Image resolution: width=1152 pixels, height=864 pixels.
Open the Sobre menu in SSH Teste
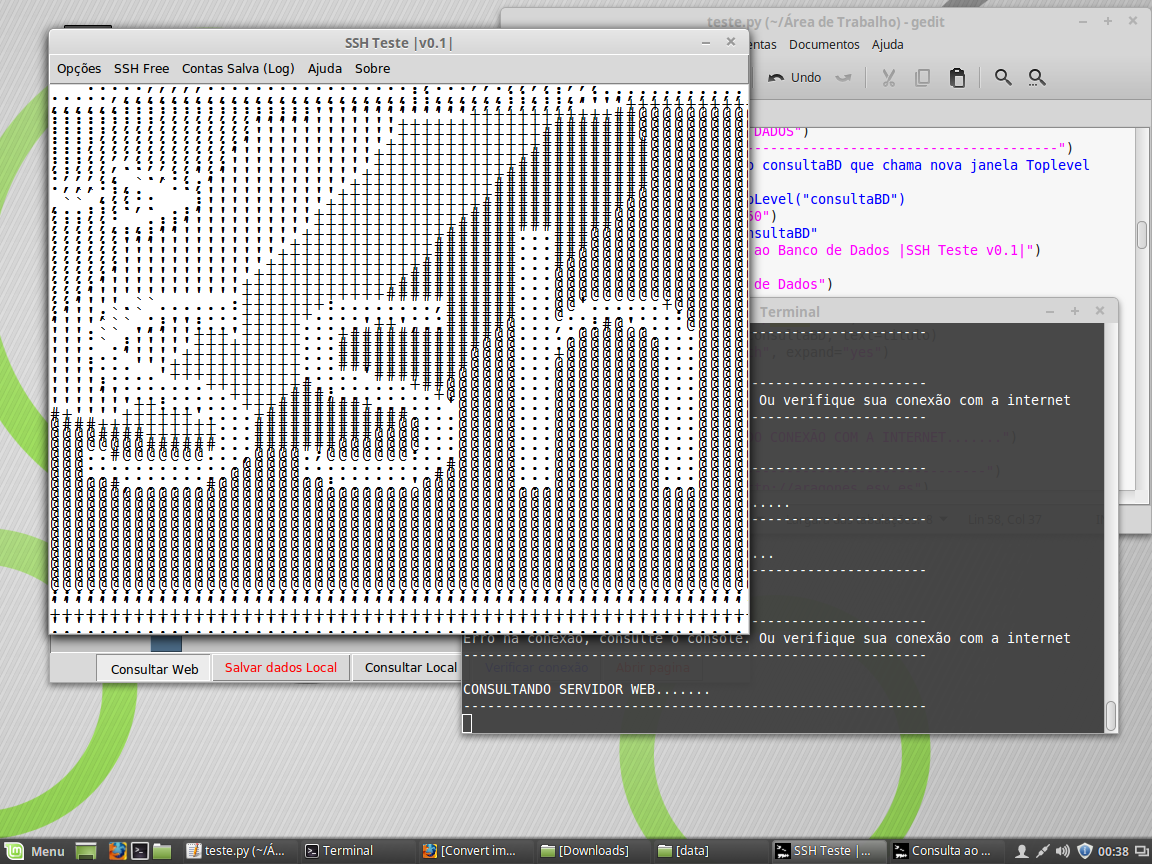[372, 69]
